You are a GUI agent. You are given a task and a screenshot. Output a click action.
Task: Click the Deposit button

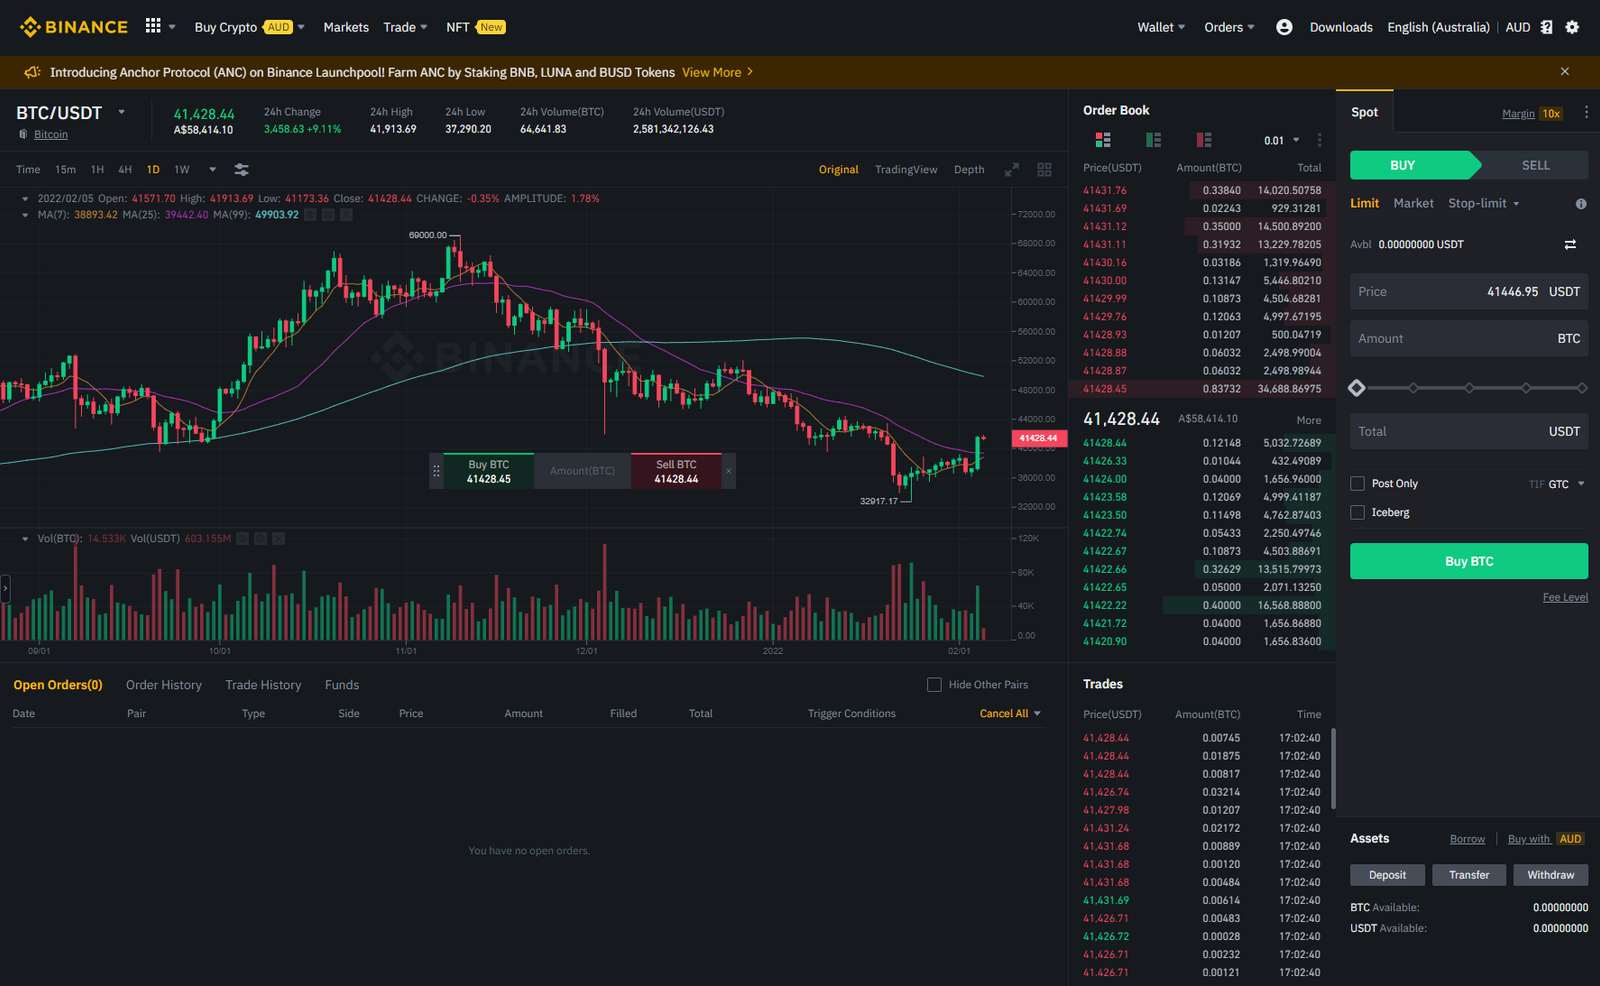coord(1387,875)
